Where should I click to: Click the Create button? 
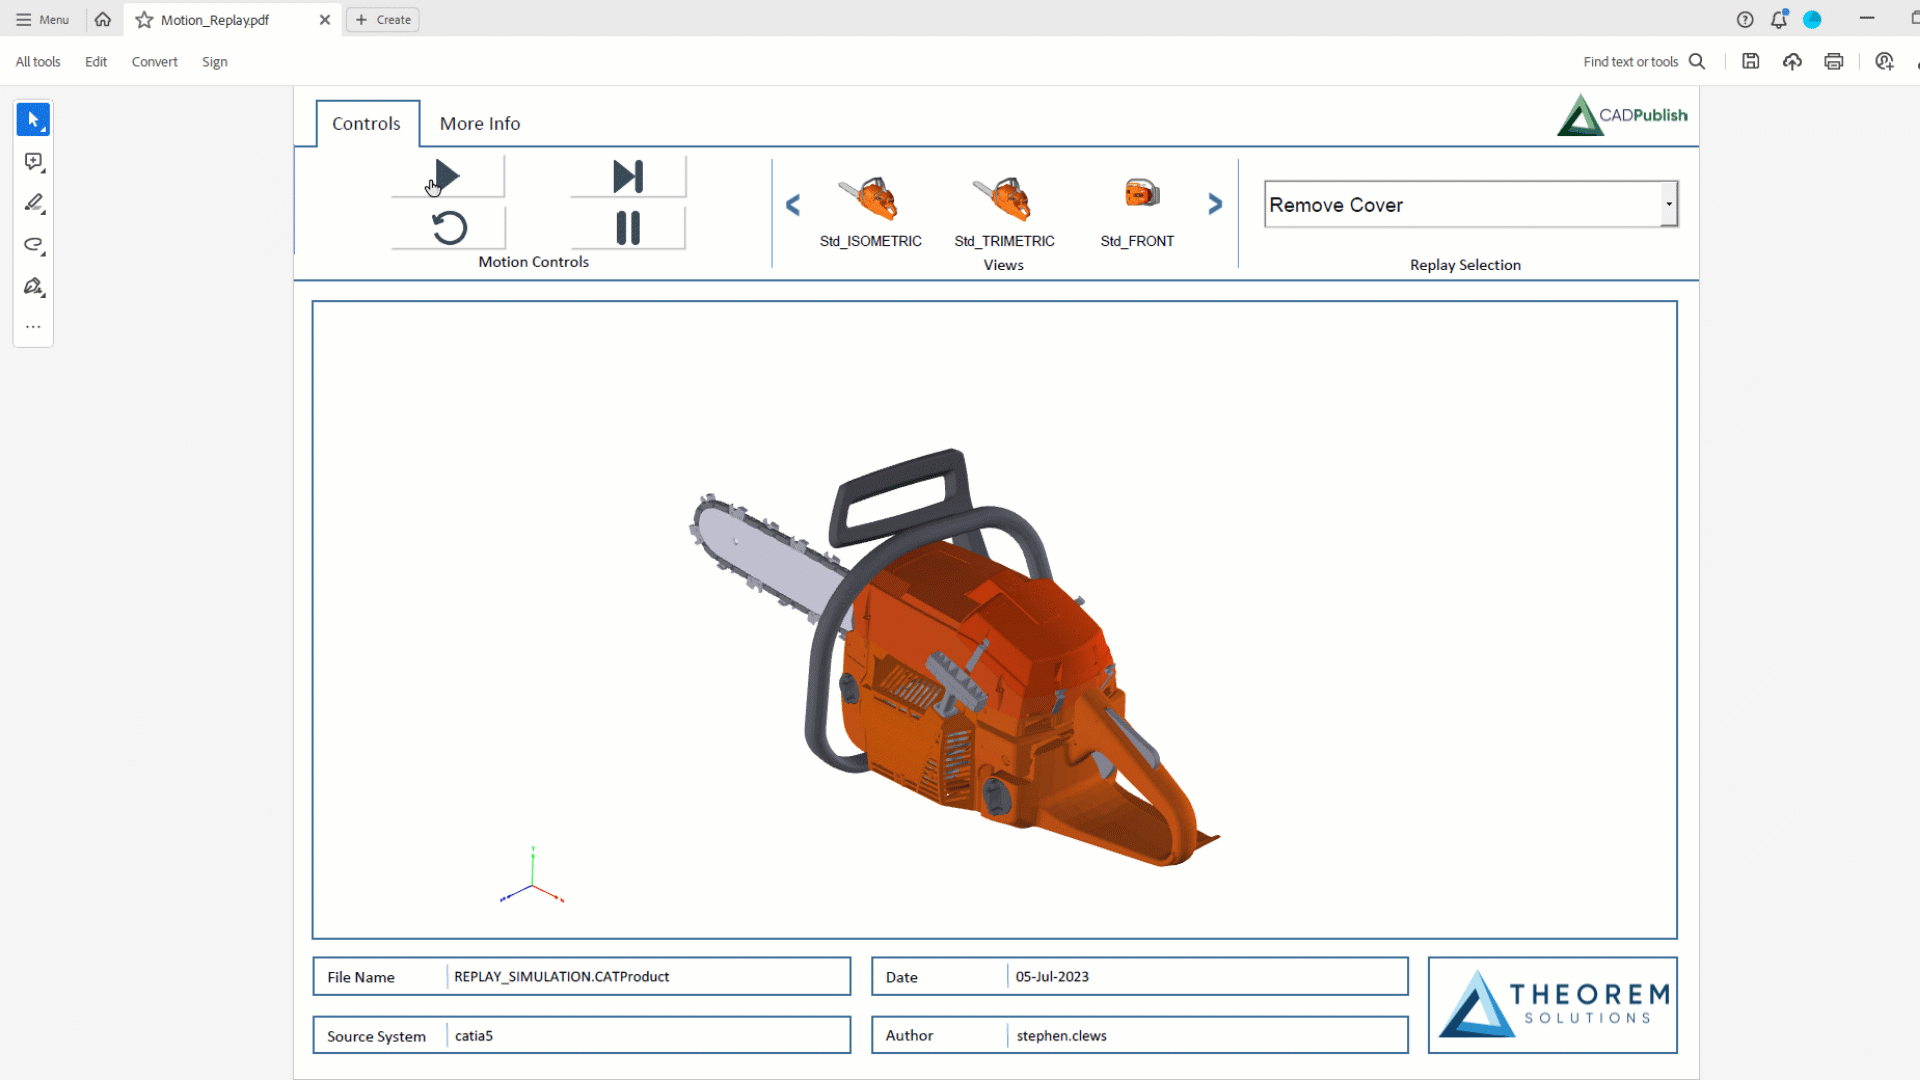point(382,19)
